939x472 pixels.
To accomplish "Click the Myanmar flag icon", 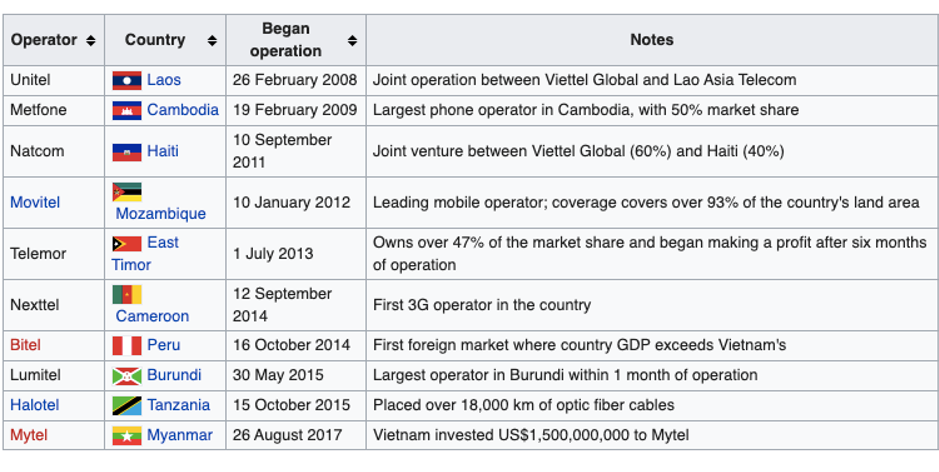I will pos(126,436).
